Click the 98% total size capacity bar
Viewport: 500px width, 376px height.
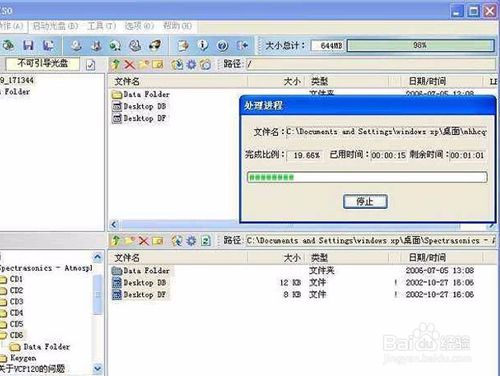[420, 45]
